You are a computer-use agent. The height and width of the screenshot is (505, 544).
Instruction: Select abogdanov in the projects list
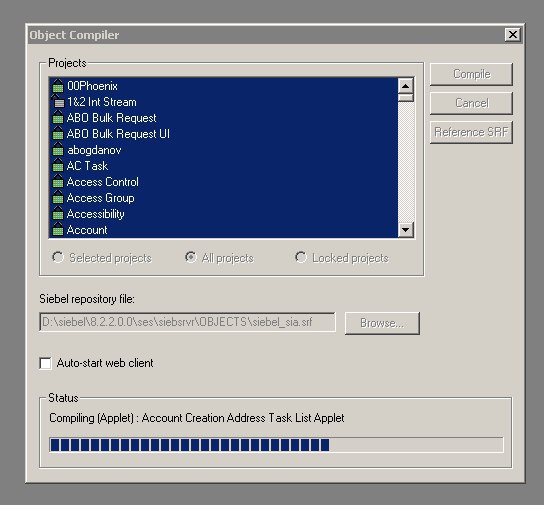point(94,150)
